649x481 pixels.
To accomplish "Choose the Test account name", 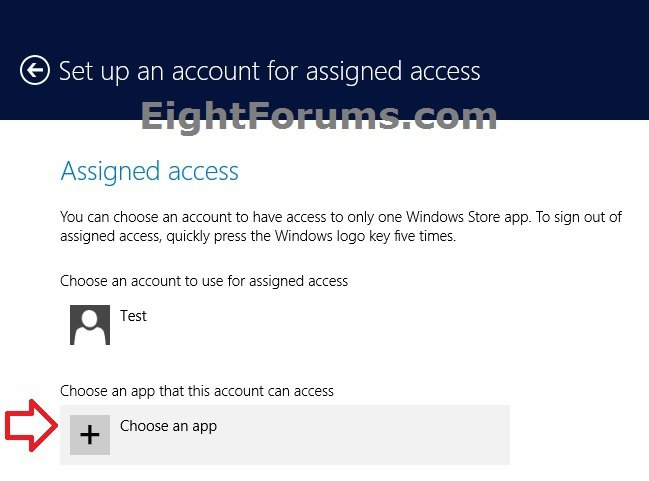I will pos(133,316).
